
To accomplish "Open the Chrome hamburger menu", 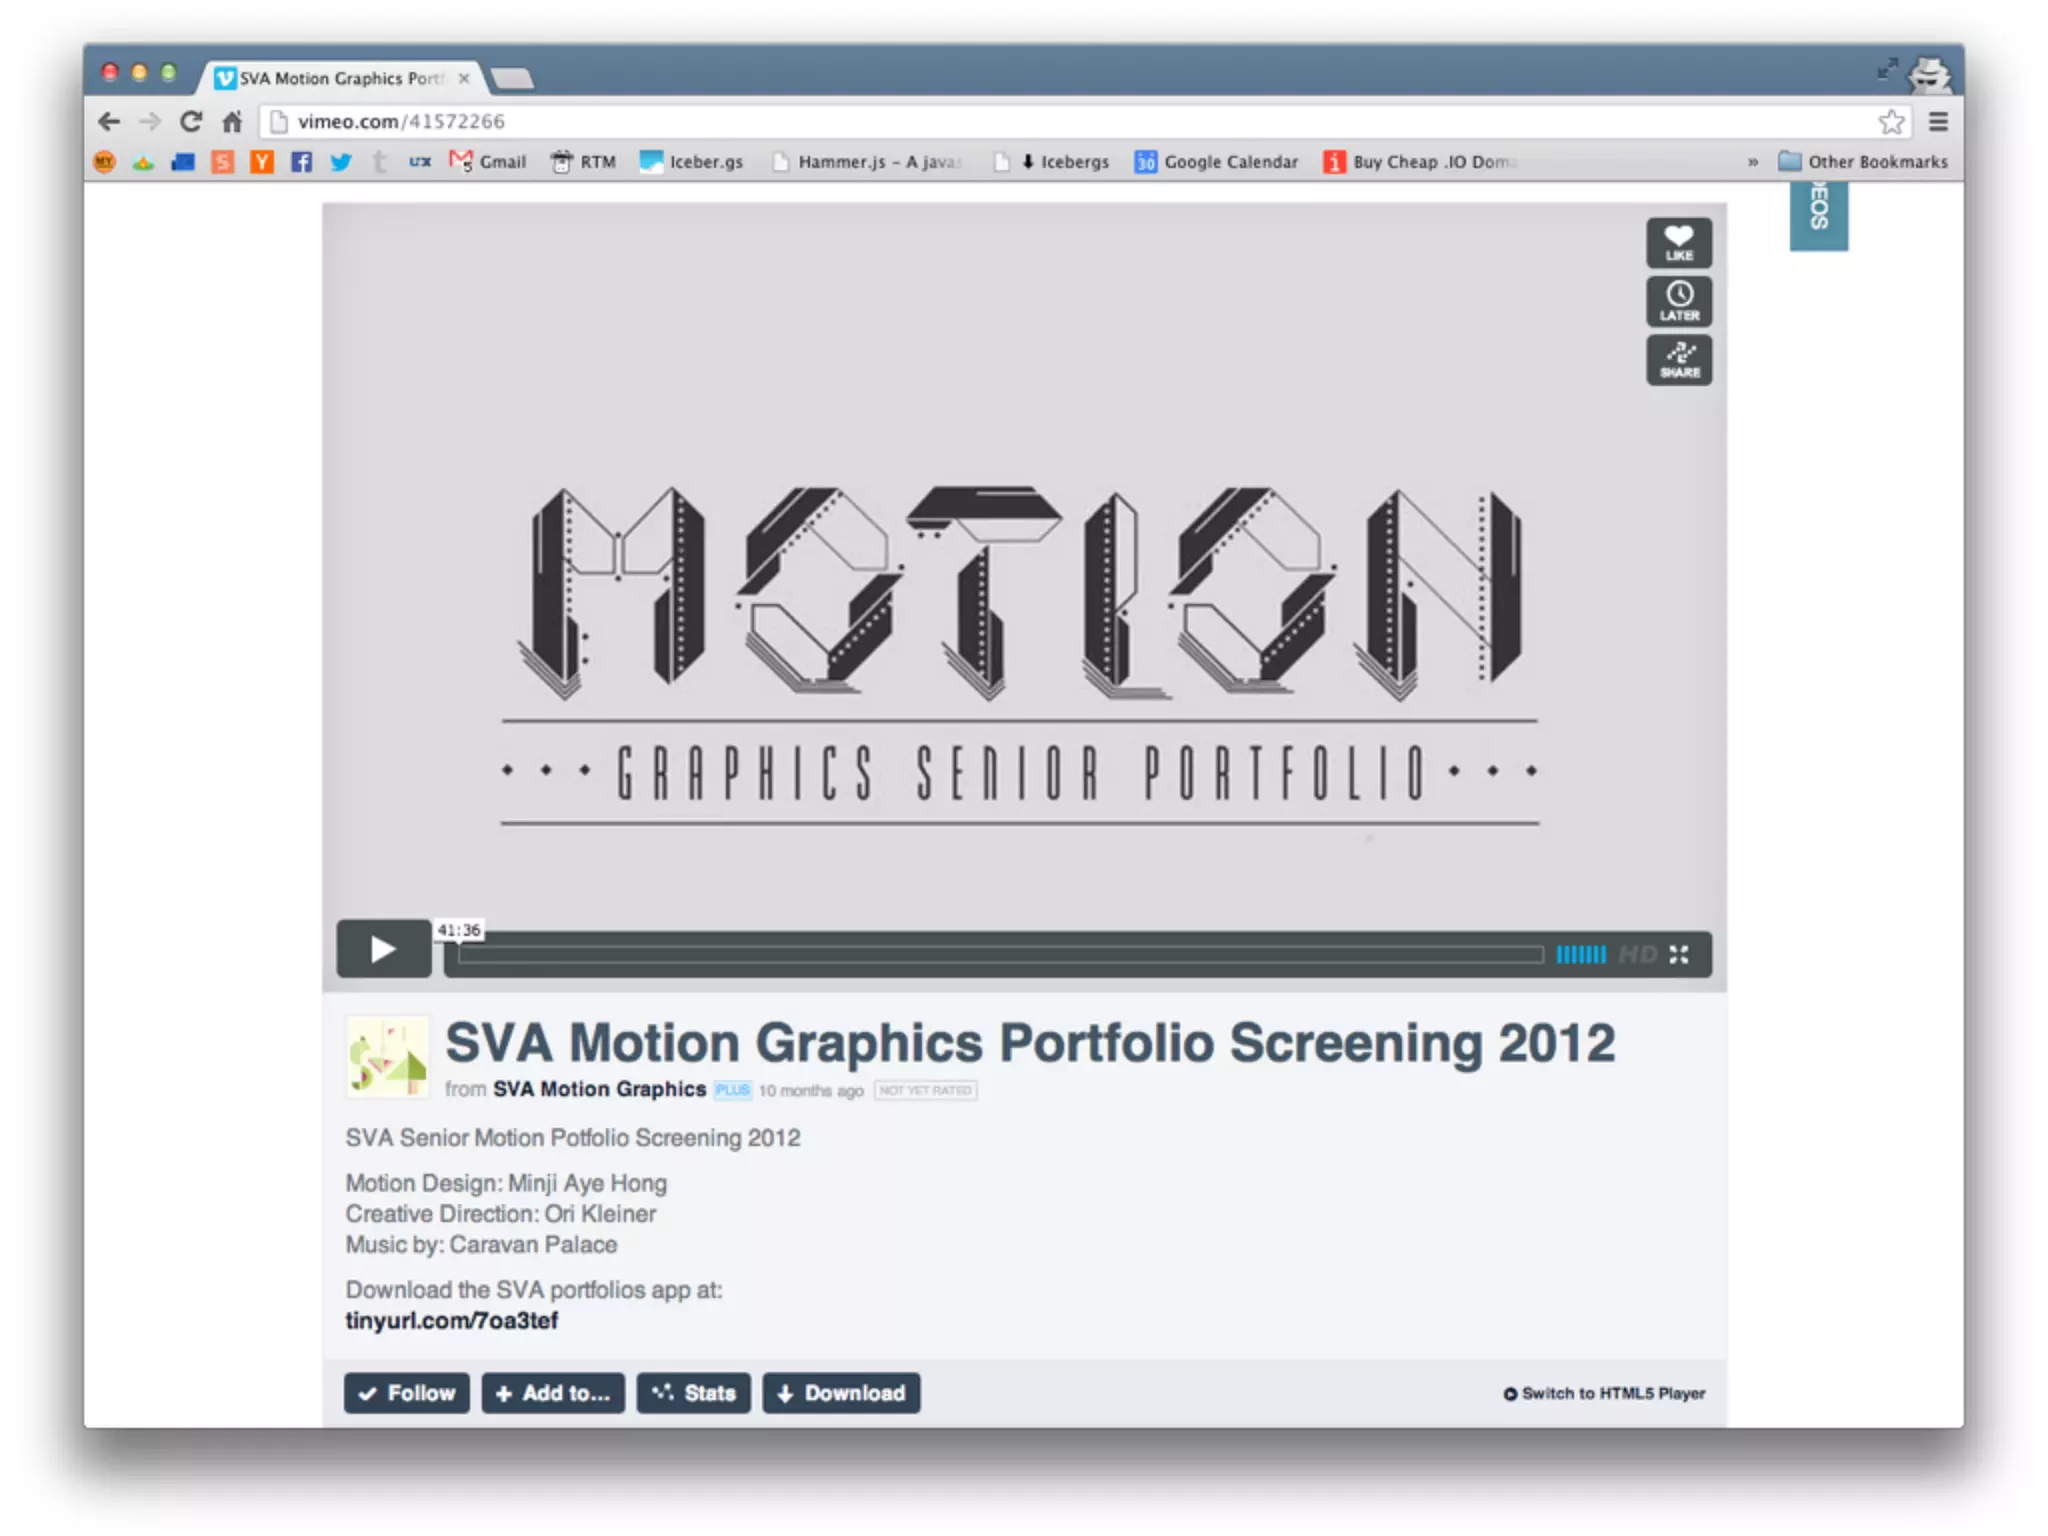I will (1938, 121).
